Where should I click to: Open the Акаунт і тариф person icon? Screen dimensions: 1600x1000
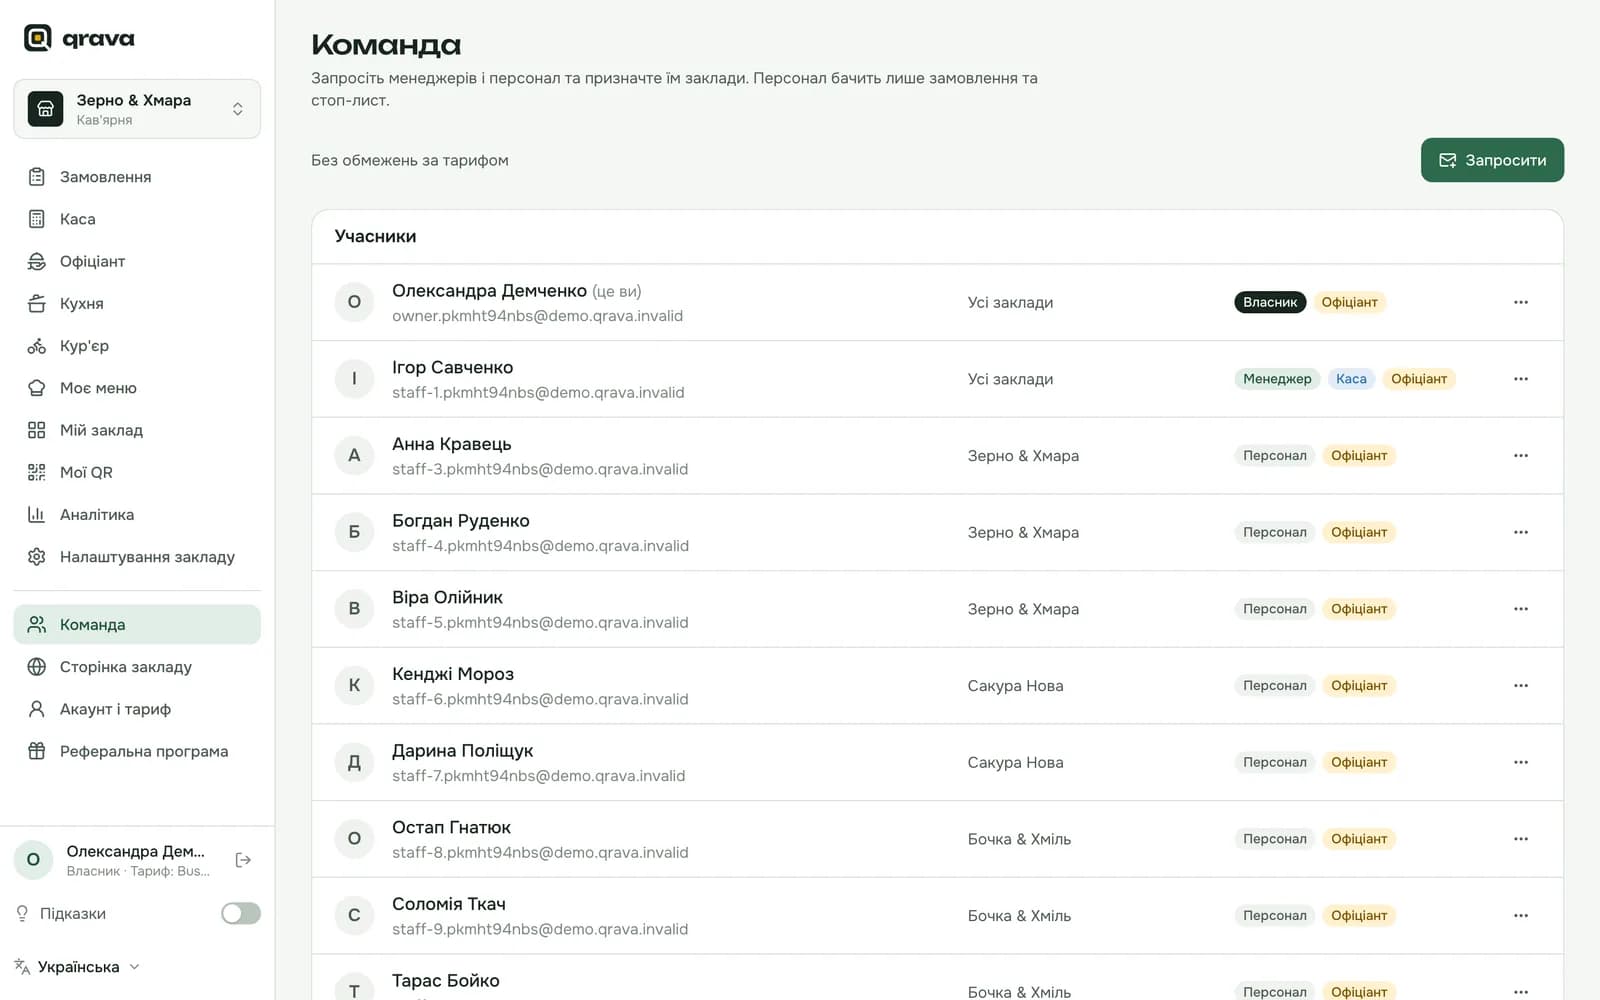(x=37, y=709)
